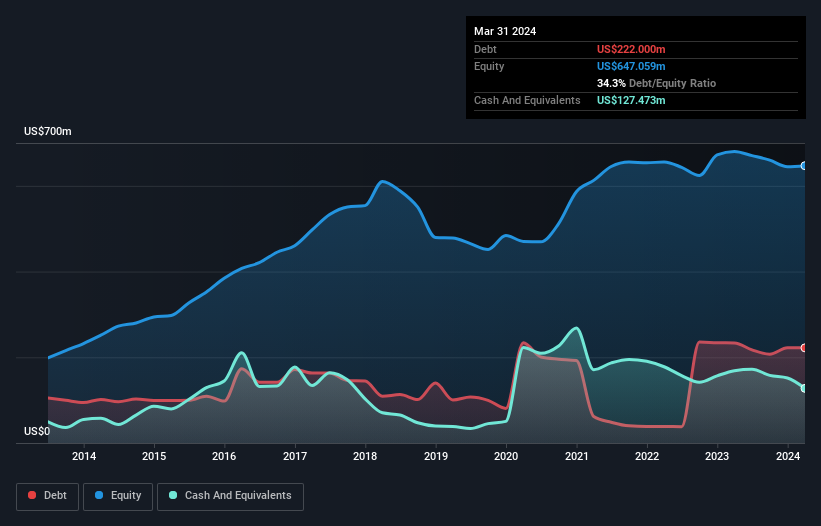Viewport: 821px width, 526px height.
Task: Click the US$647.059m equity value
Action: pyautogui.click(x=631, y=66)
